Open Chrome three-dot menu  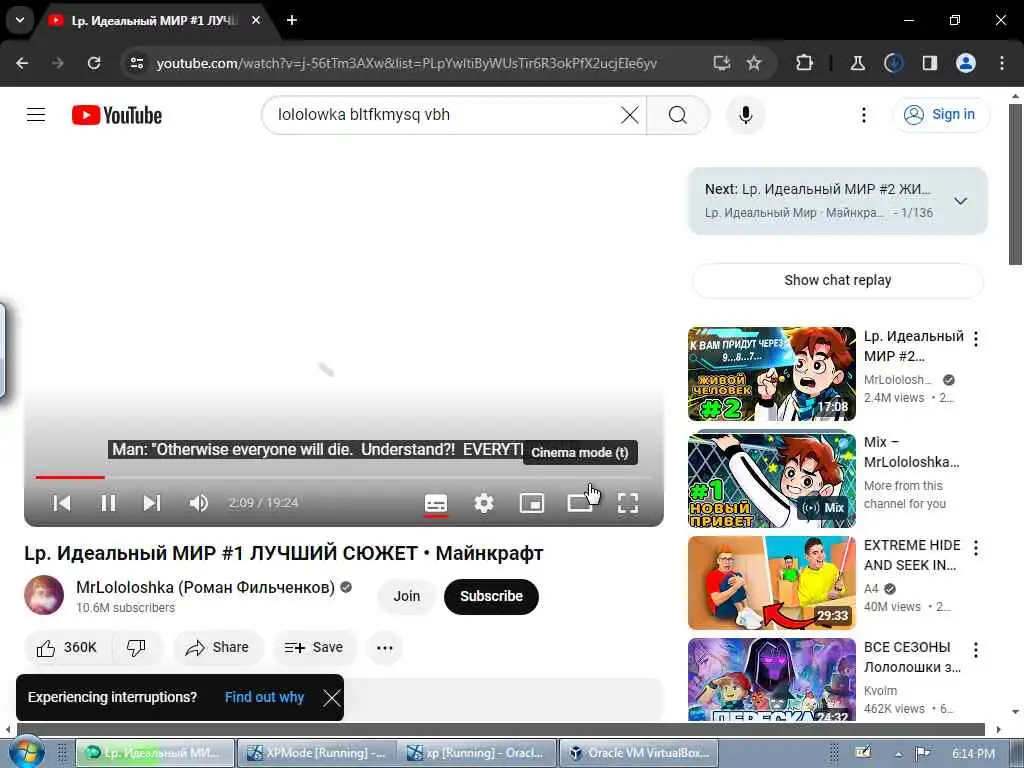(x=1002, y=63)
